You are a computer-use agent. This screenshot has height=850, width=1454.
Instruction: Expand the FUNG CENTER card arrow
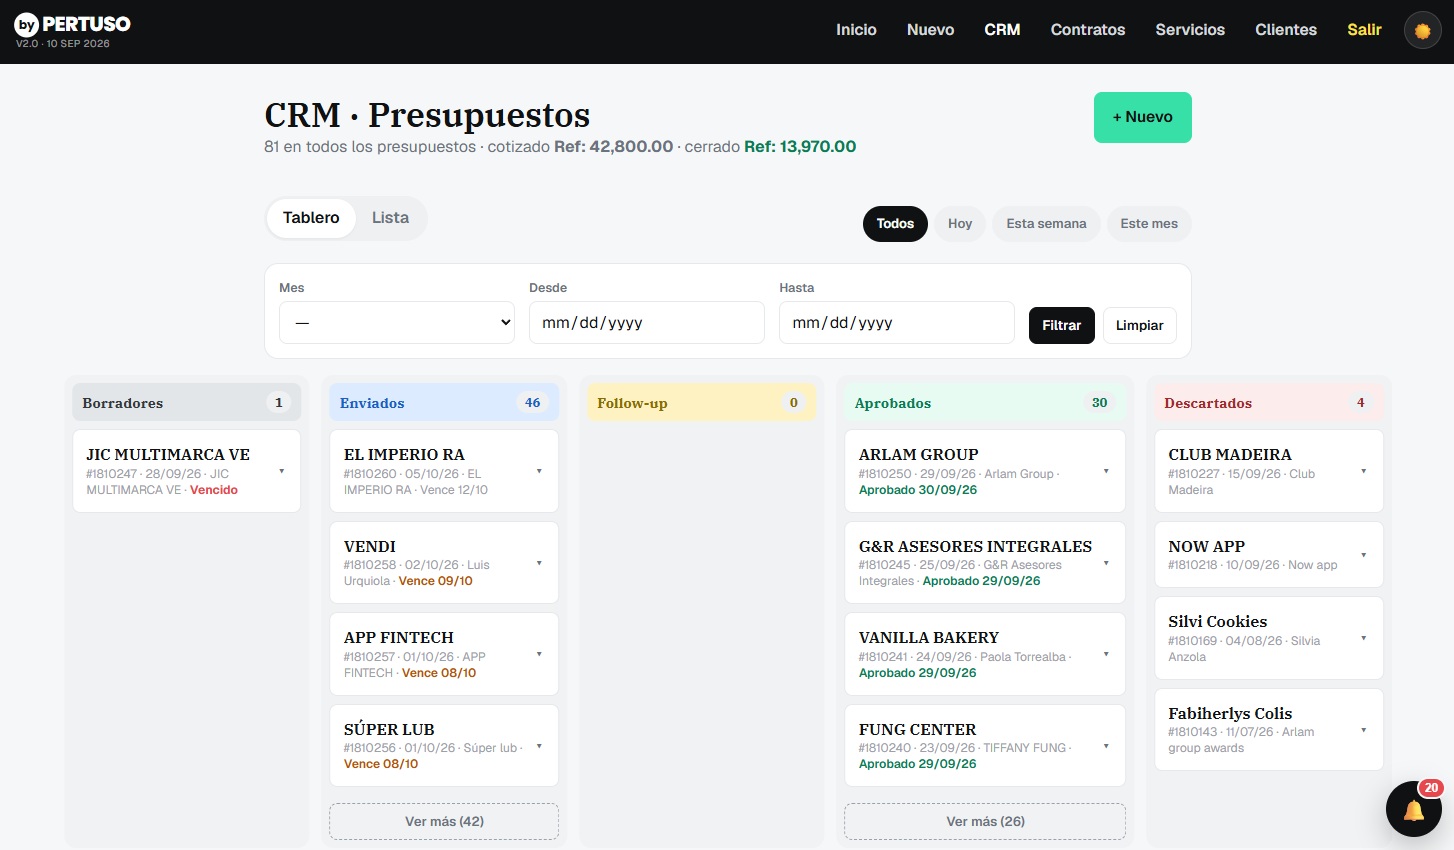(1106, 746)
